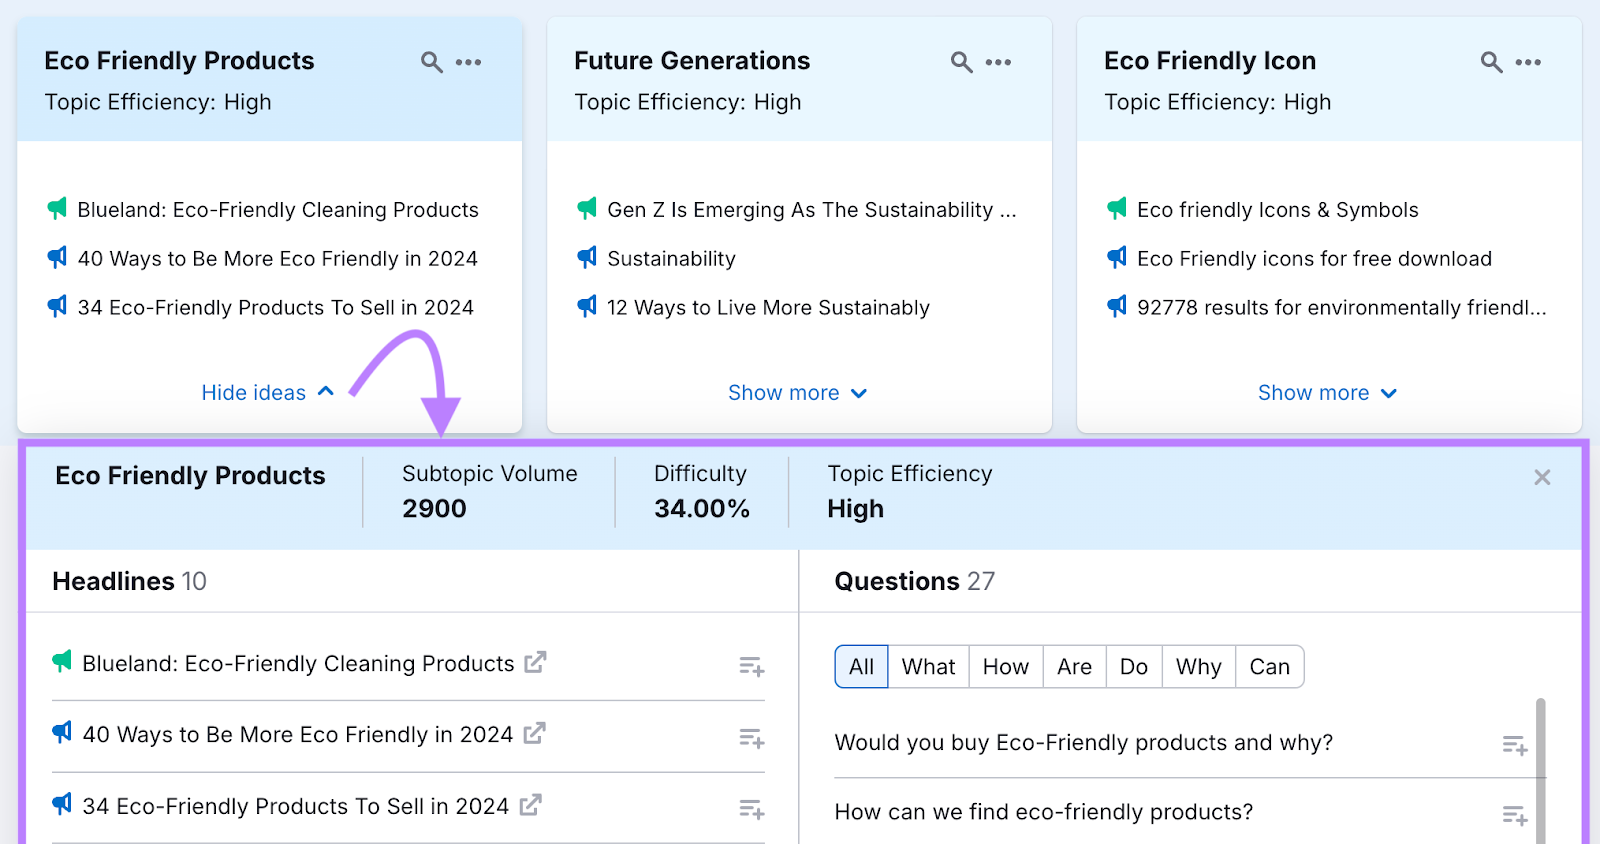Expand Show more on Future Generations card

click(x=797, y=393)
